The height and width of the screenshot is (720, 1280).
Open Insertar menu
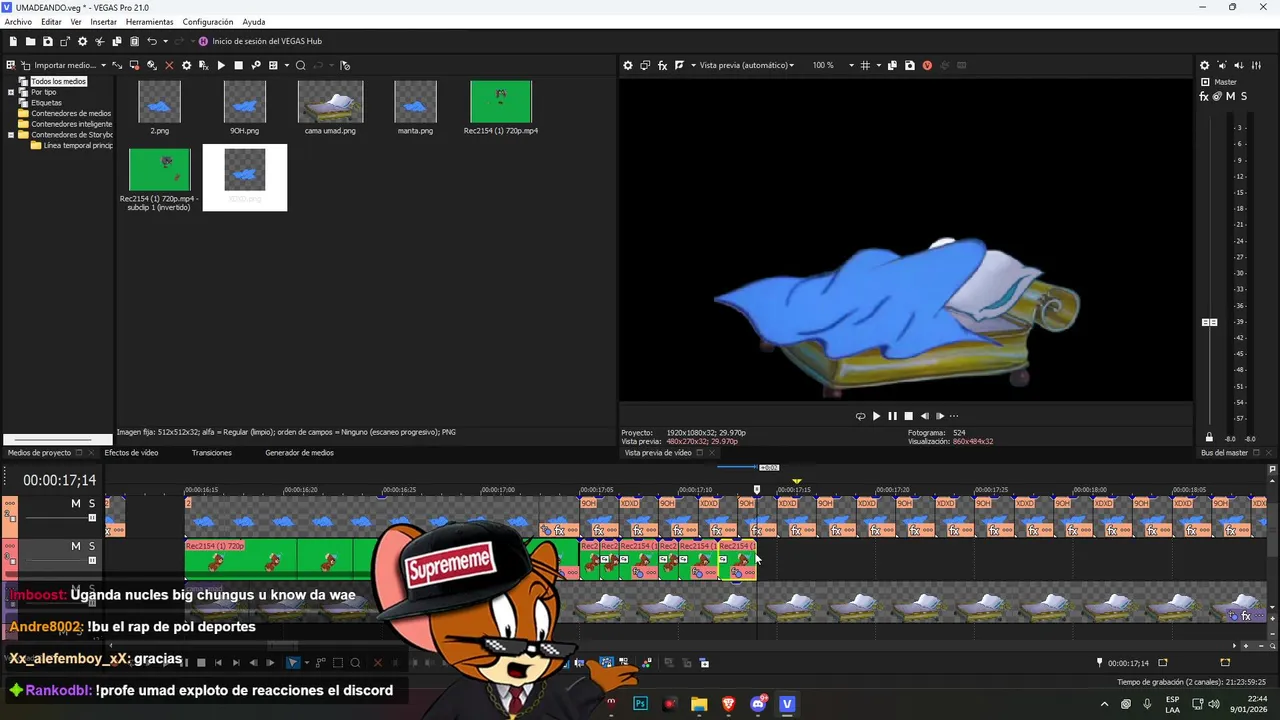point(103,21)
